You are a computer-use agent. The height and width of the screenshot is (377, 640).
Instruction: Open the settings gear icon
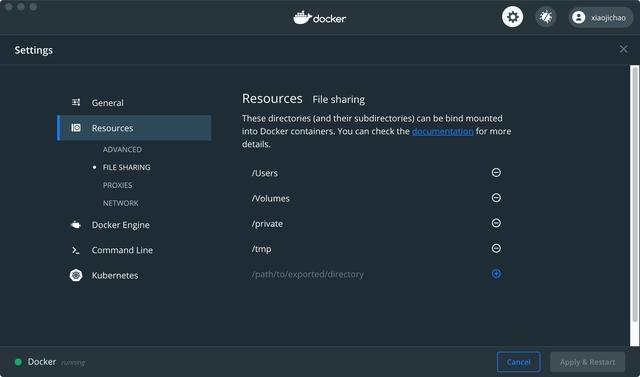click(512, 17)
